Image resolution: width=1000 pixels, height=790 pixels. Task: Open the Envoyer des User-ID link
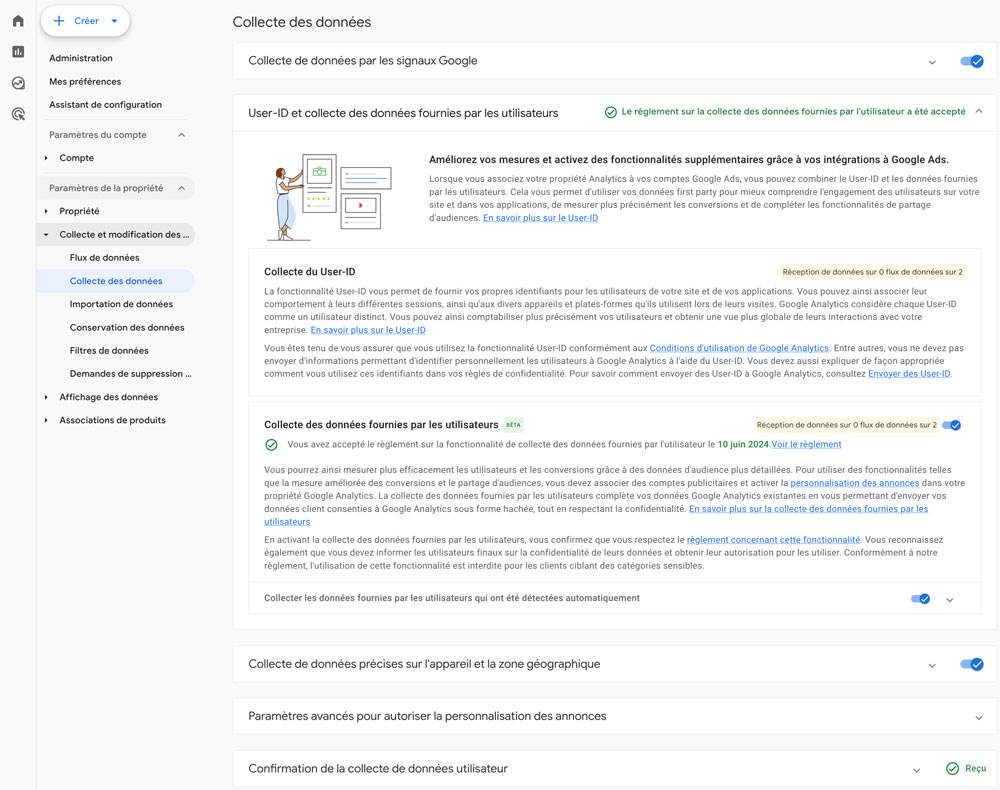tap(909, 374)
